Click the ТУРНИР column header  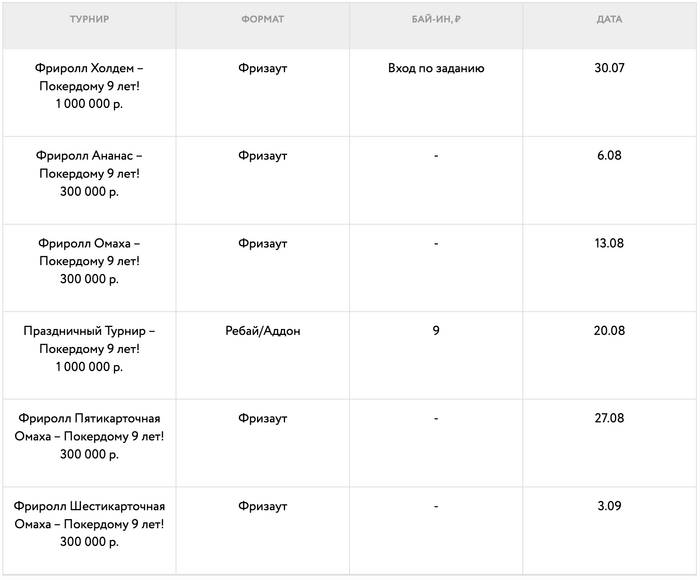90,19
